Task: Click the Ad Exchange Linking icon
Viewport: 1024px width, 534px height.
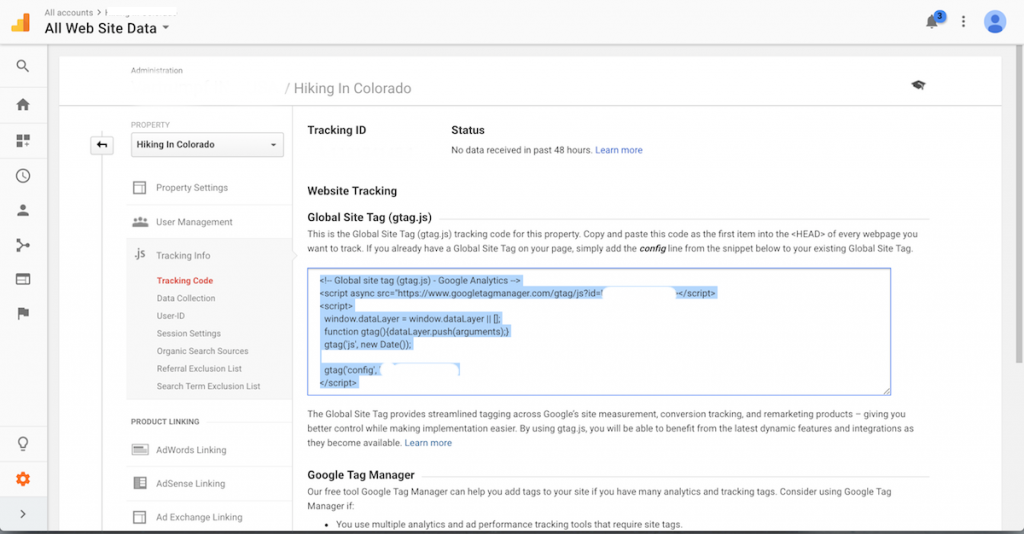Action: [x=140, y=517]
